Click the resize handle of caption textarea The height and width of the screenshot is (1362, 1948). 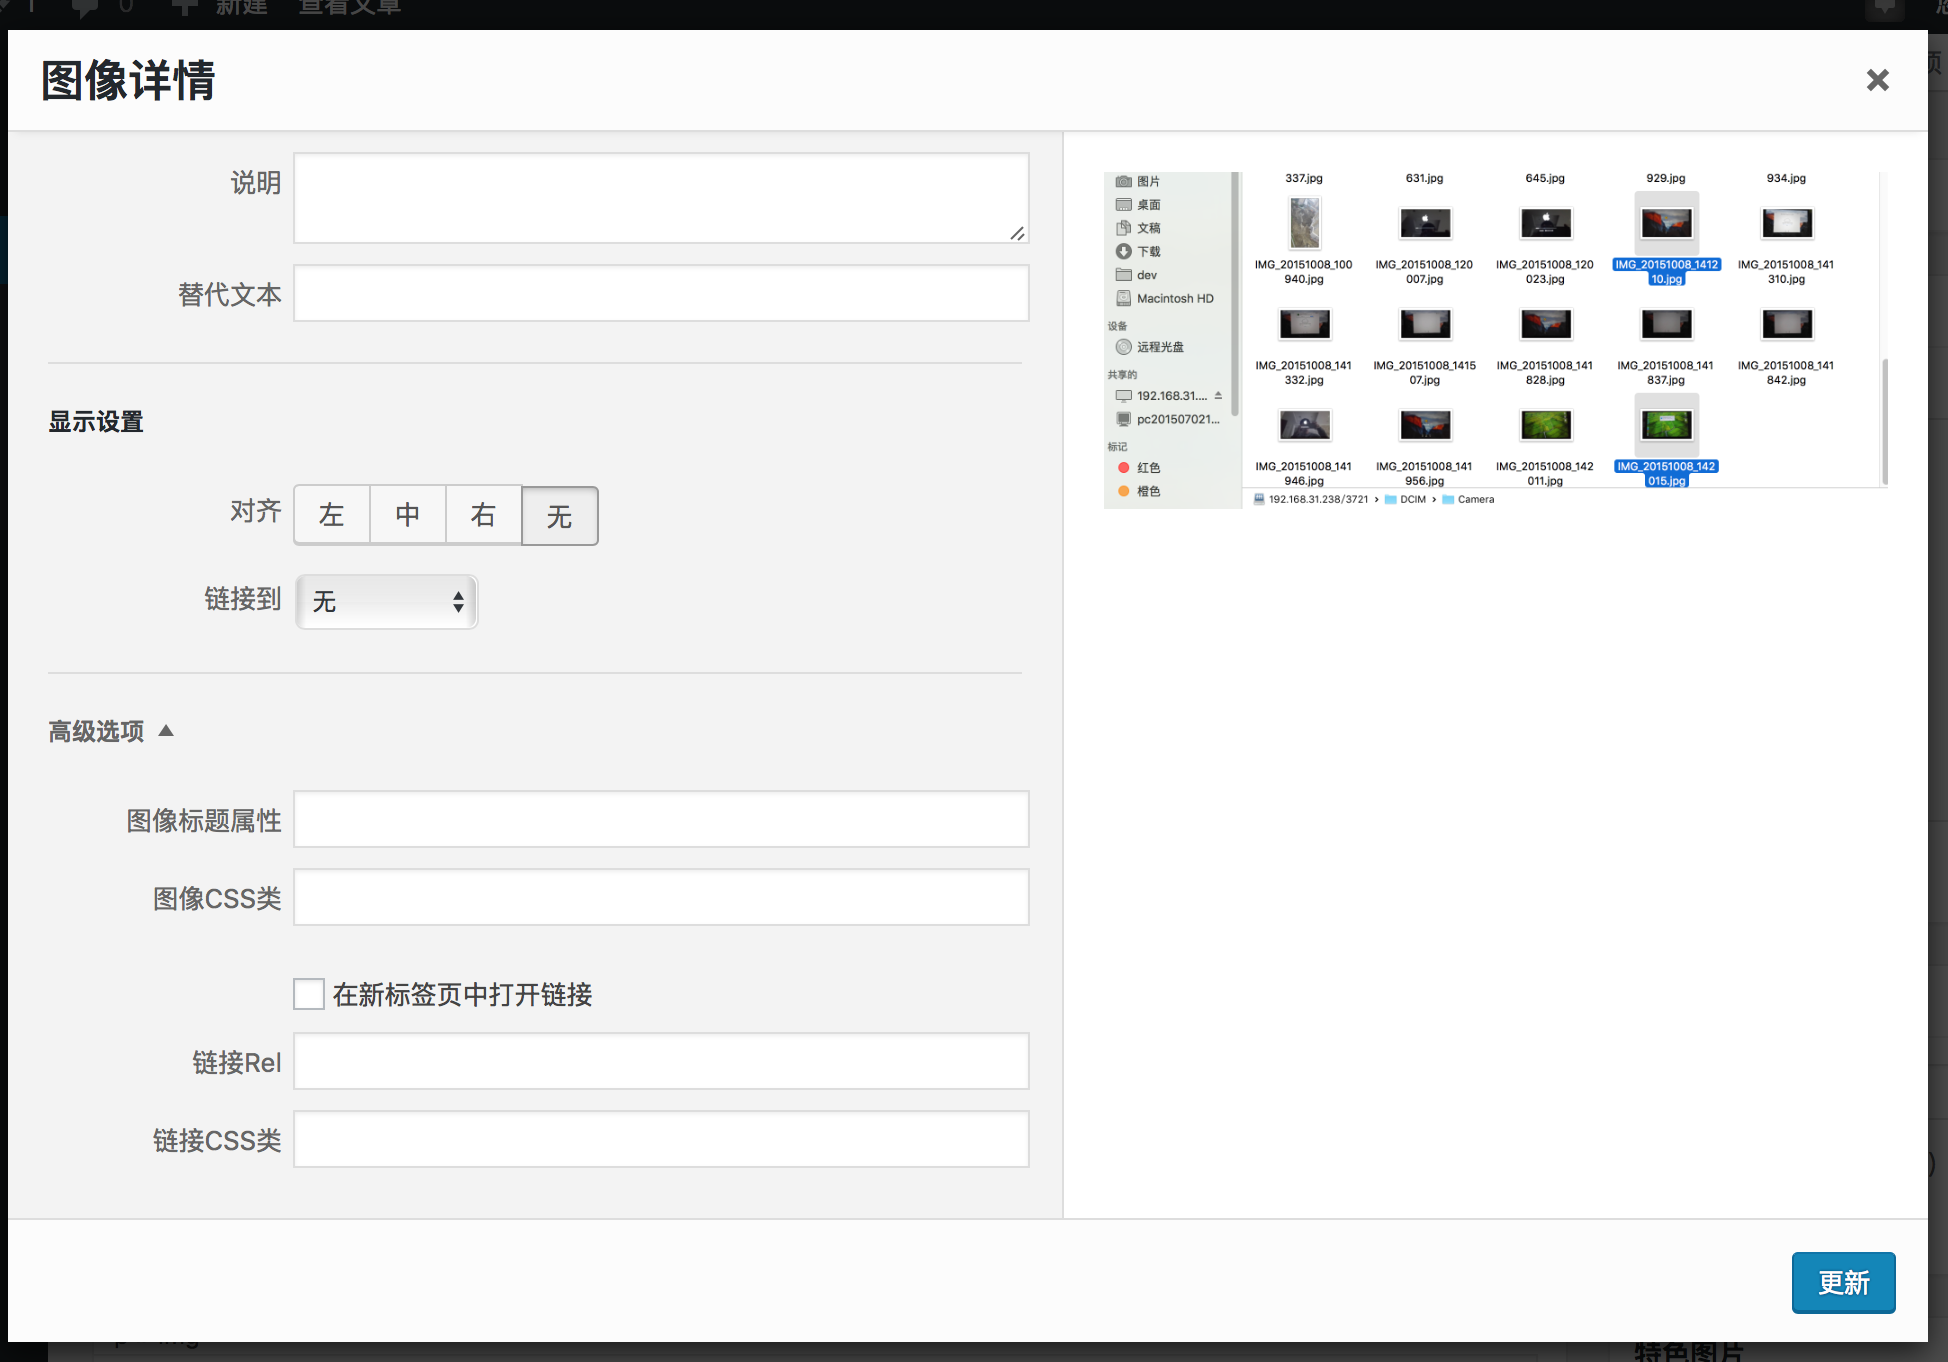point(1017,233)
